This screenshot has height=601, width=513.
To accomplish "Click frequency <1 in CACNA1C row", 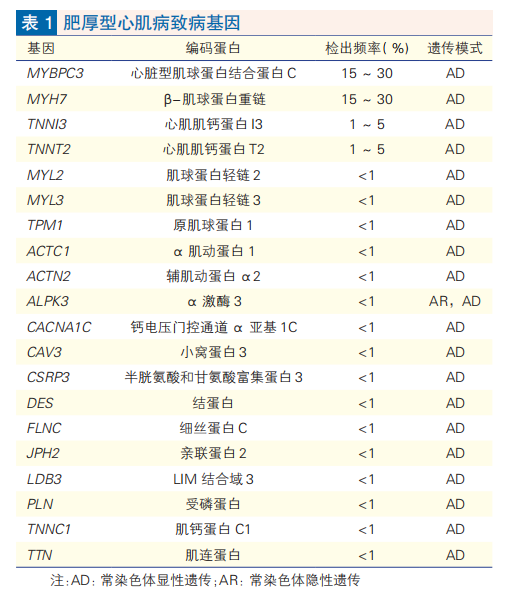I will pyautogui.click(x=366, y=327).
